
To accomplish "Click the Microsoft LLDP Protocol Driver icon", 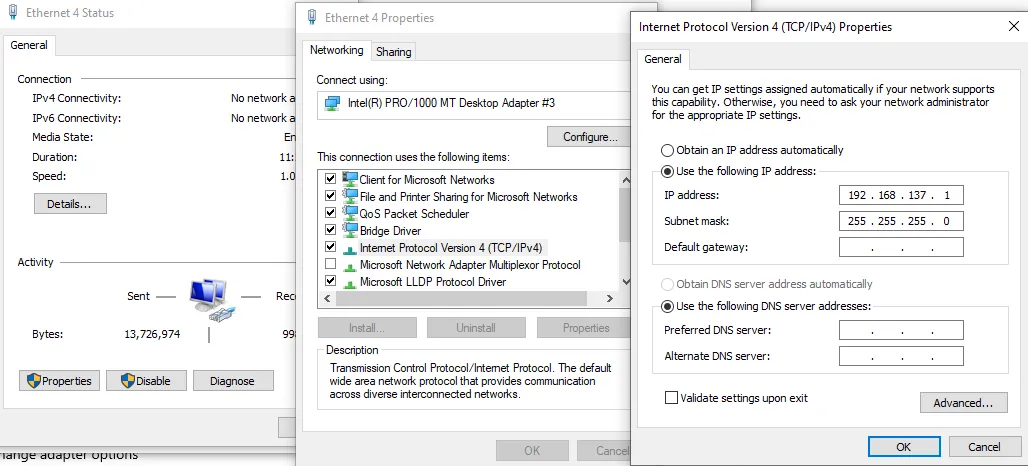I will pos(350,282).
